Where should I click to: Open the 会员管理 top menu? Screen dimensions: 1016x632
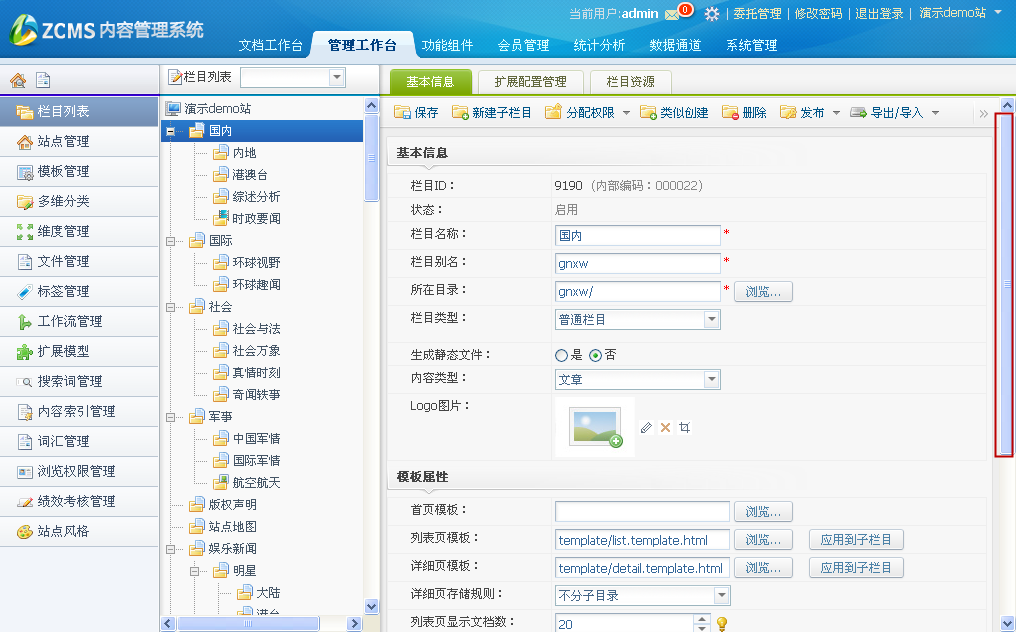click(x=523, y=45)
